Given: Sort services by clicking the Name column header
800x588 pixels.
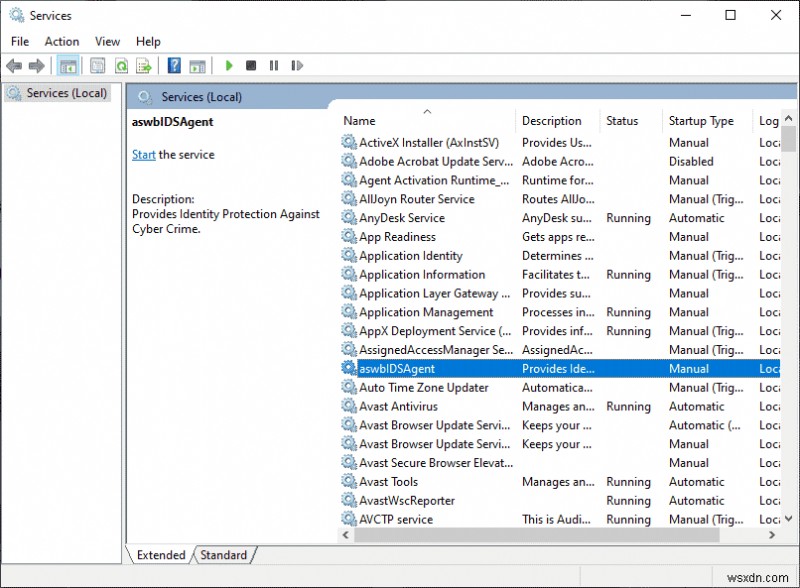Looking at the screenshot, I should pyautogui.click(x=359, y=120).
